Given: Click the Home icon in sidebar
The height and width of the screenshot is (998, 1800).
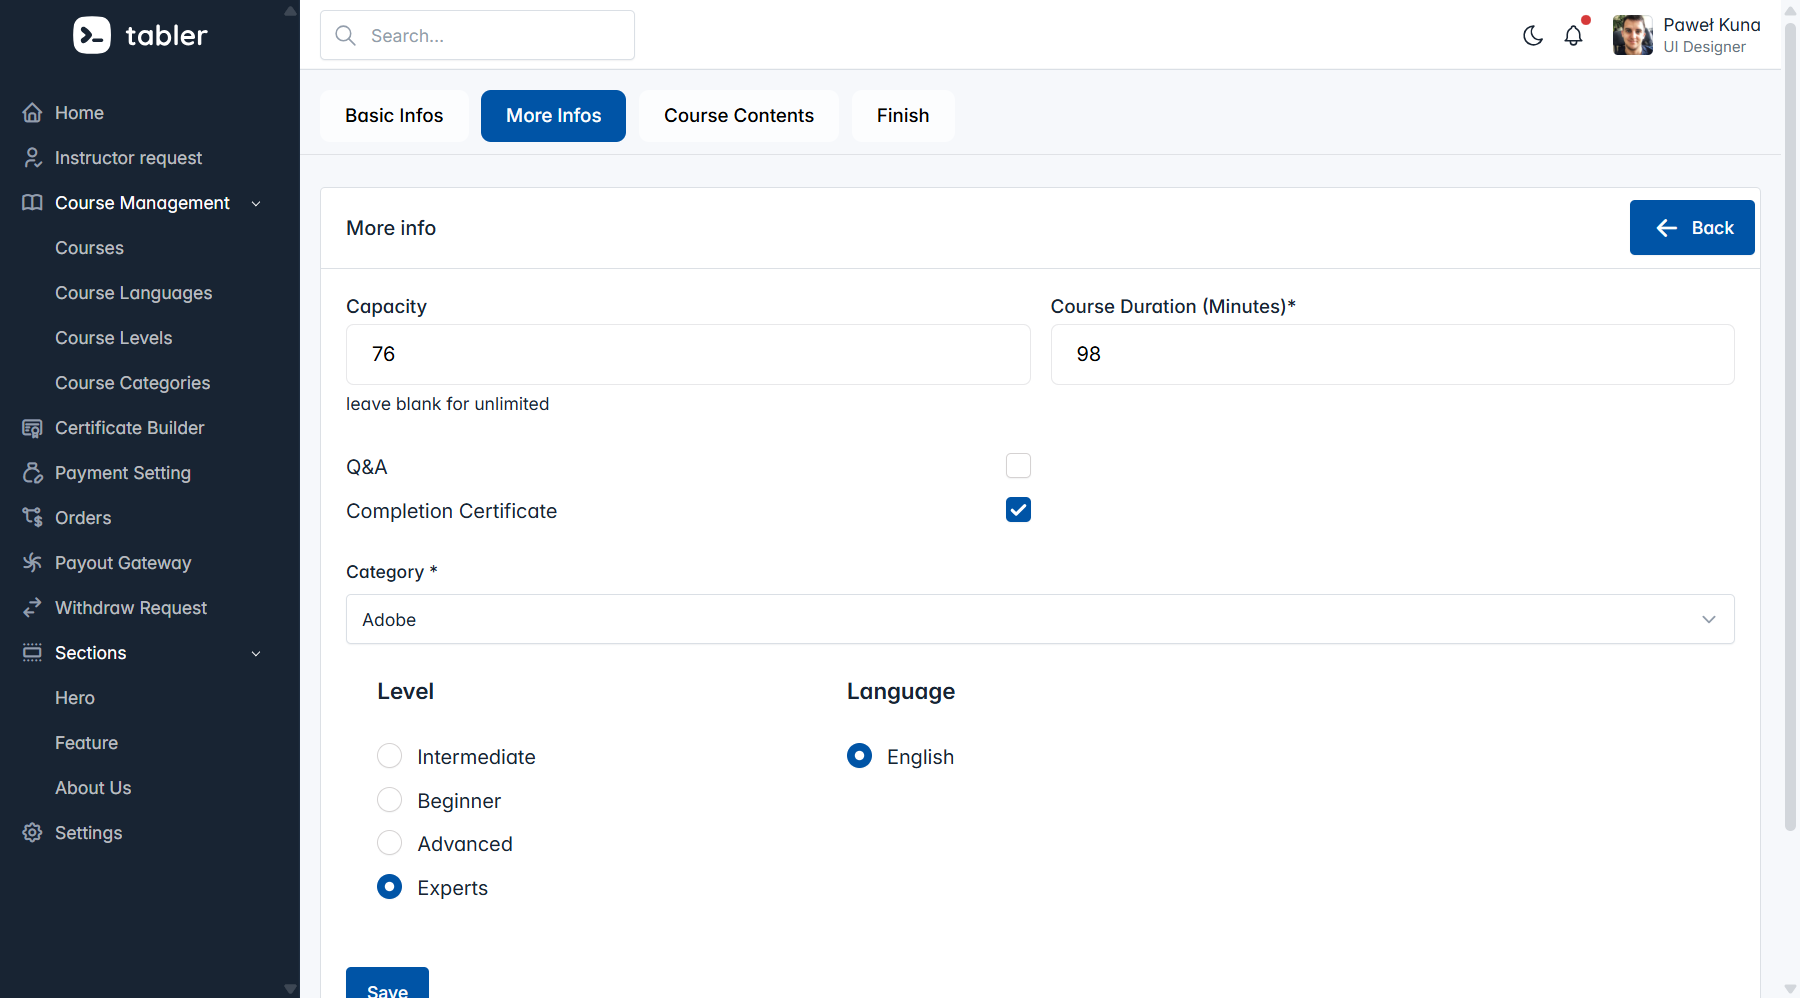Looking at the screenshot, I should pyautogui.click(x=33, y=113).
